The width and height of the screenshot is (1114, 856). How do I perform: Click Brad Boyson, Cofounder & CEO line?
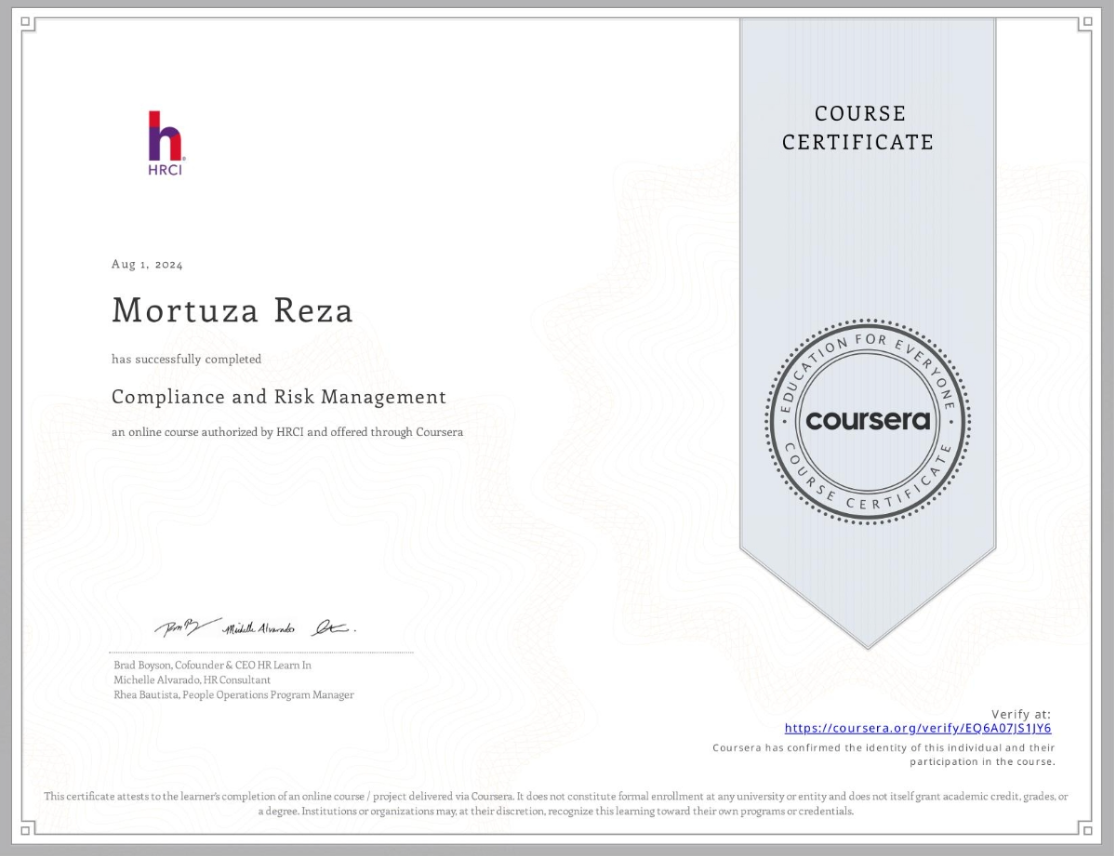pyautogui.click(x=212, y=665)
